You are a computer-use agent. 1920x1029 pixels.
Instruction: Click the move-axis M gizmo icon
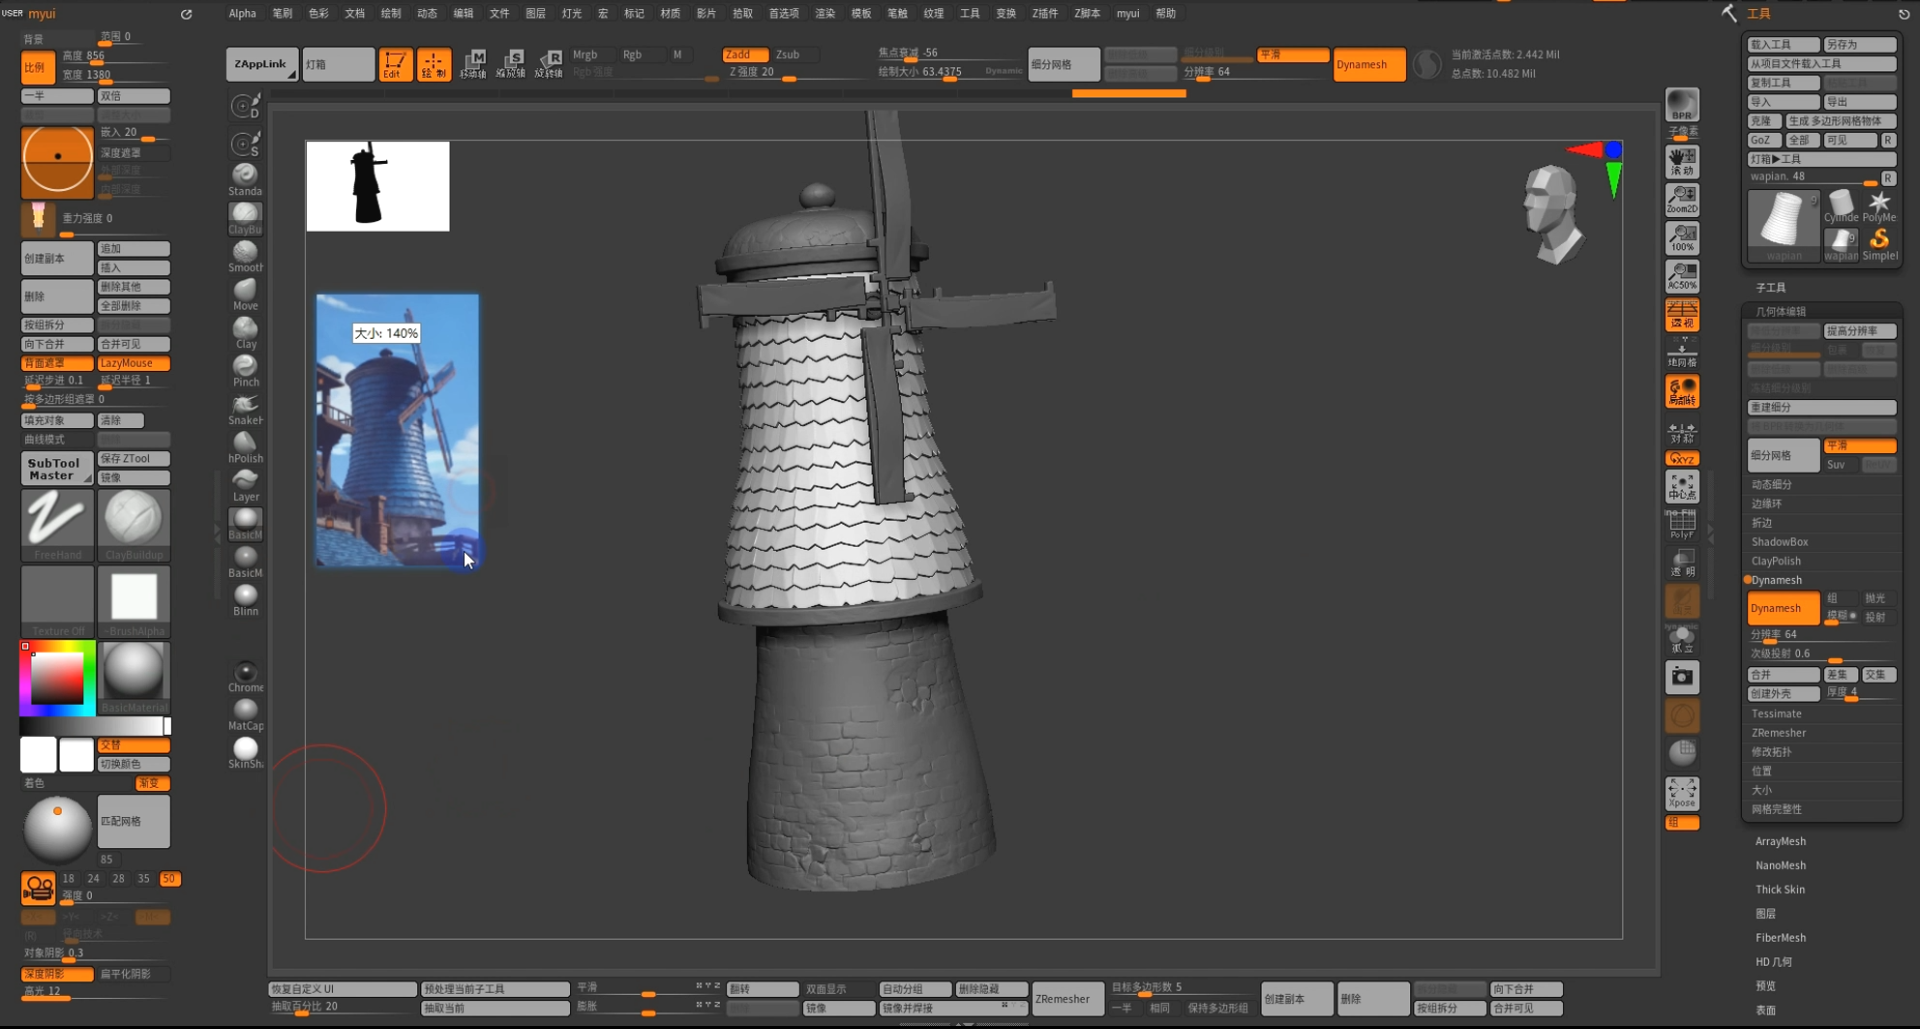[x=473, y=64]
